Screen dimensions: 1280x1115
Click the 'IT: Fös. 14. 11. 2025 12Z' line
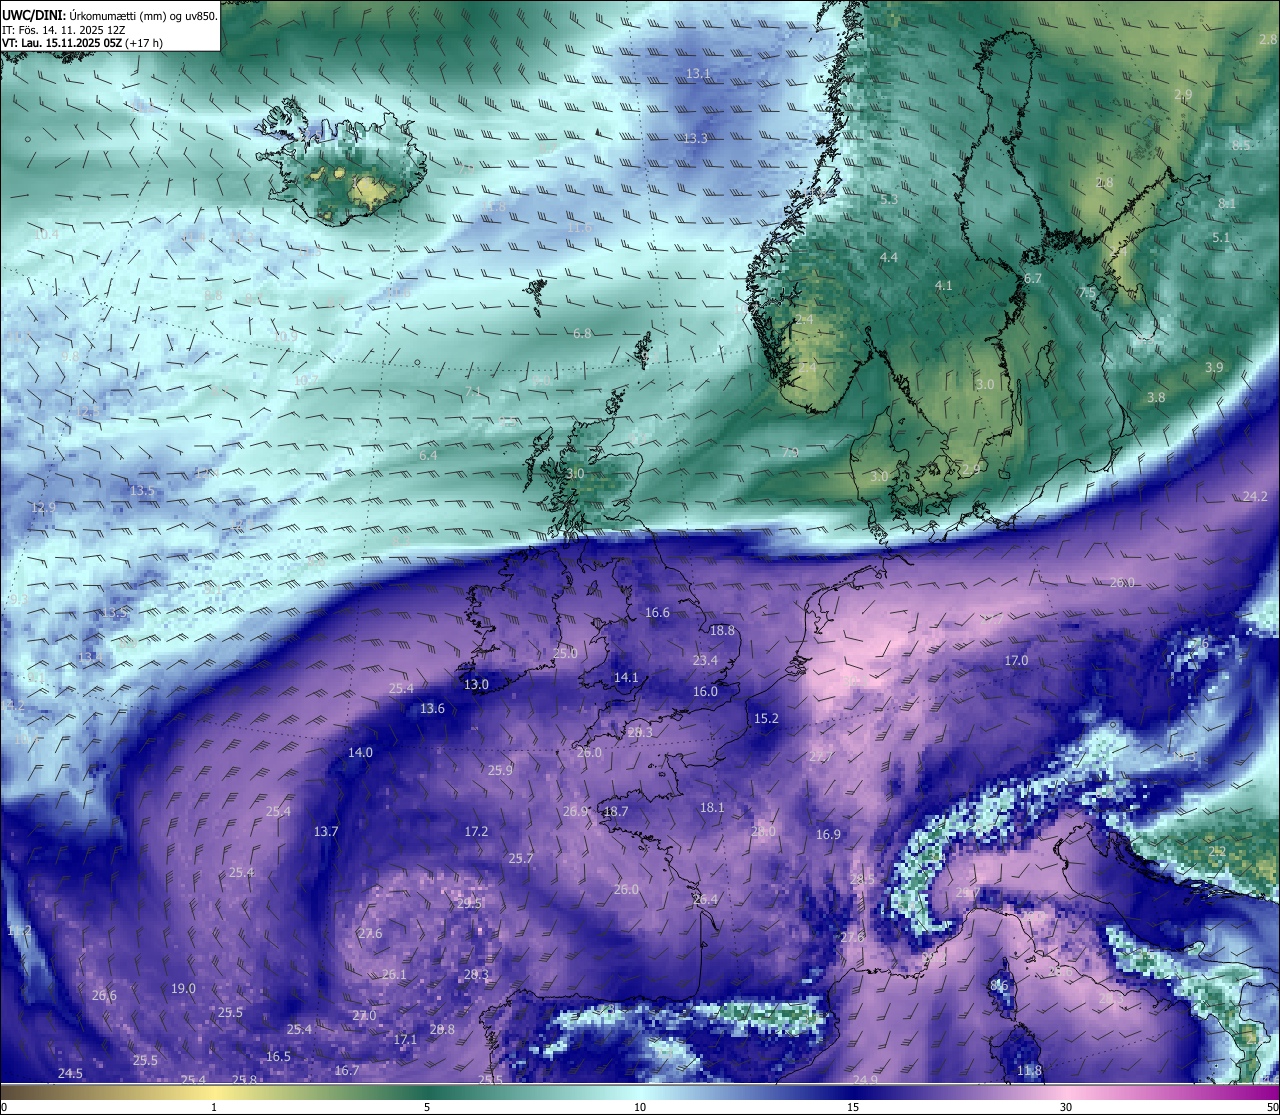tap(64, 30)
